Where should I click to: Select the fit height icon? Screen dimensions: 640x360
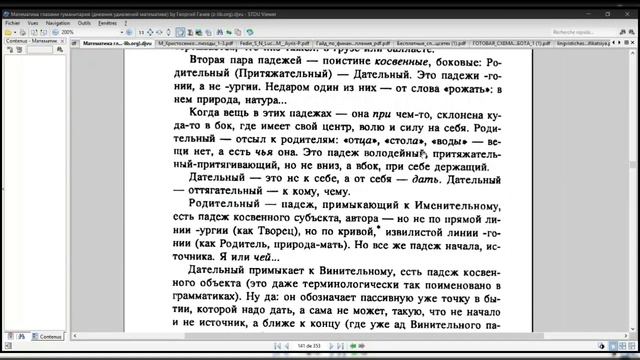[169, 32]
